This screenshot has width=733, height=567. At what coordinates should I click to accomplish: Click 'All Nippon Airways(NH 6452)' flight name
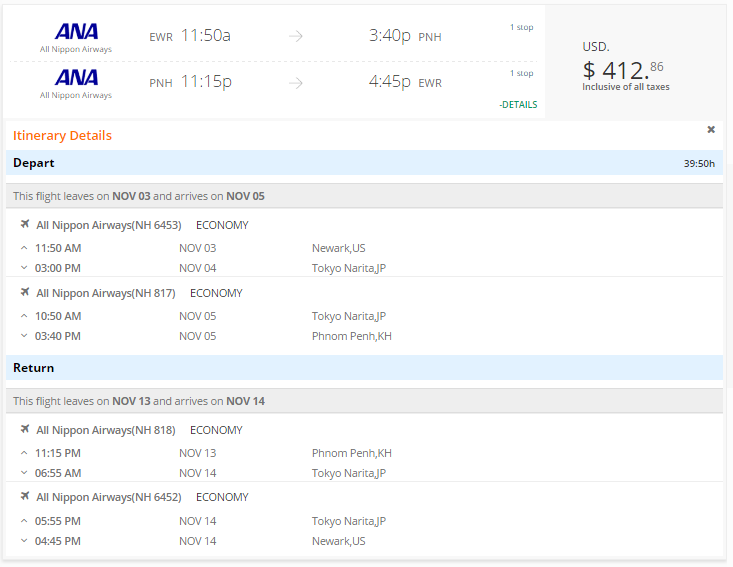tap(109, 497)
